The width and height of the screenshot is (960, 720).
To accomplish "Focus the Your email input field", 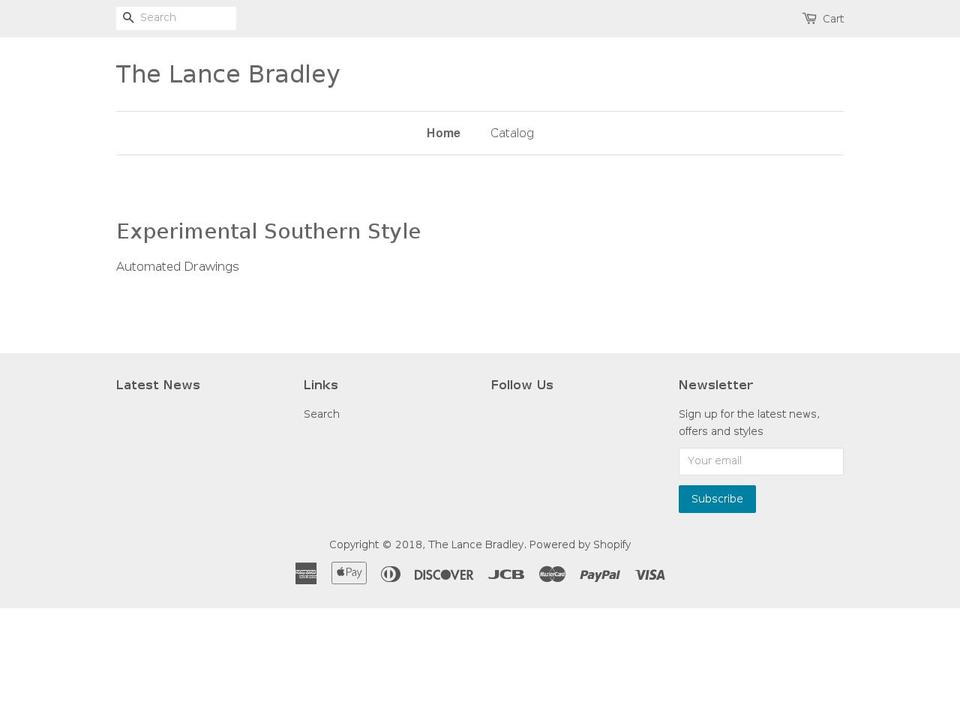I will [761, 461].
